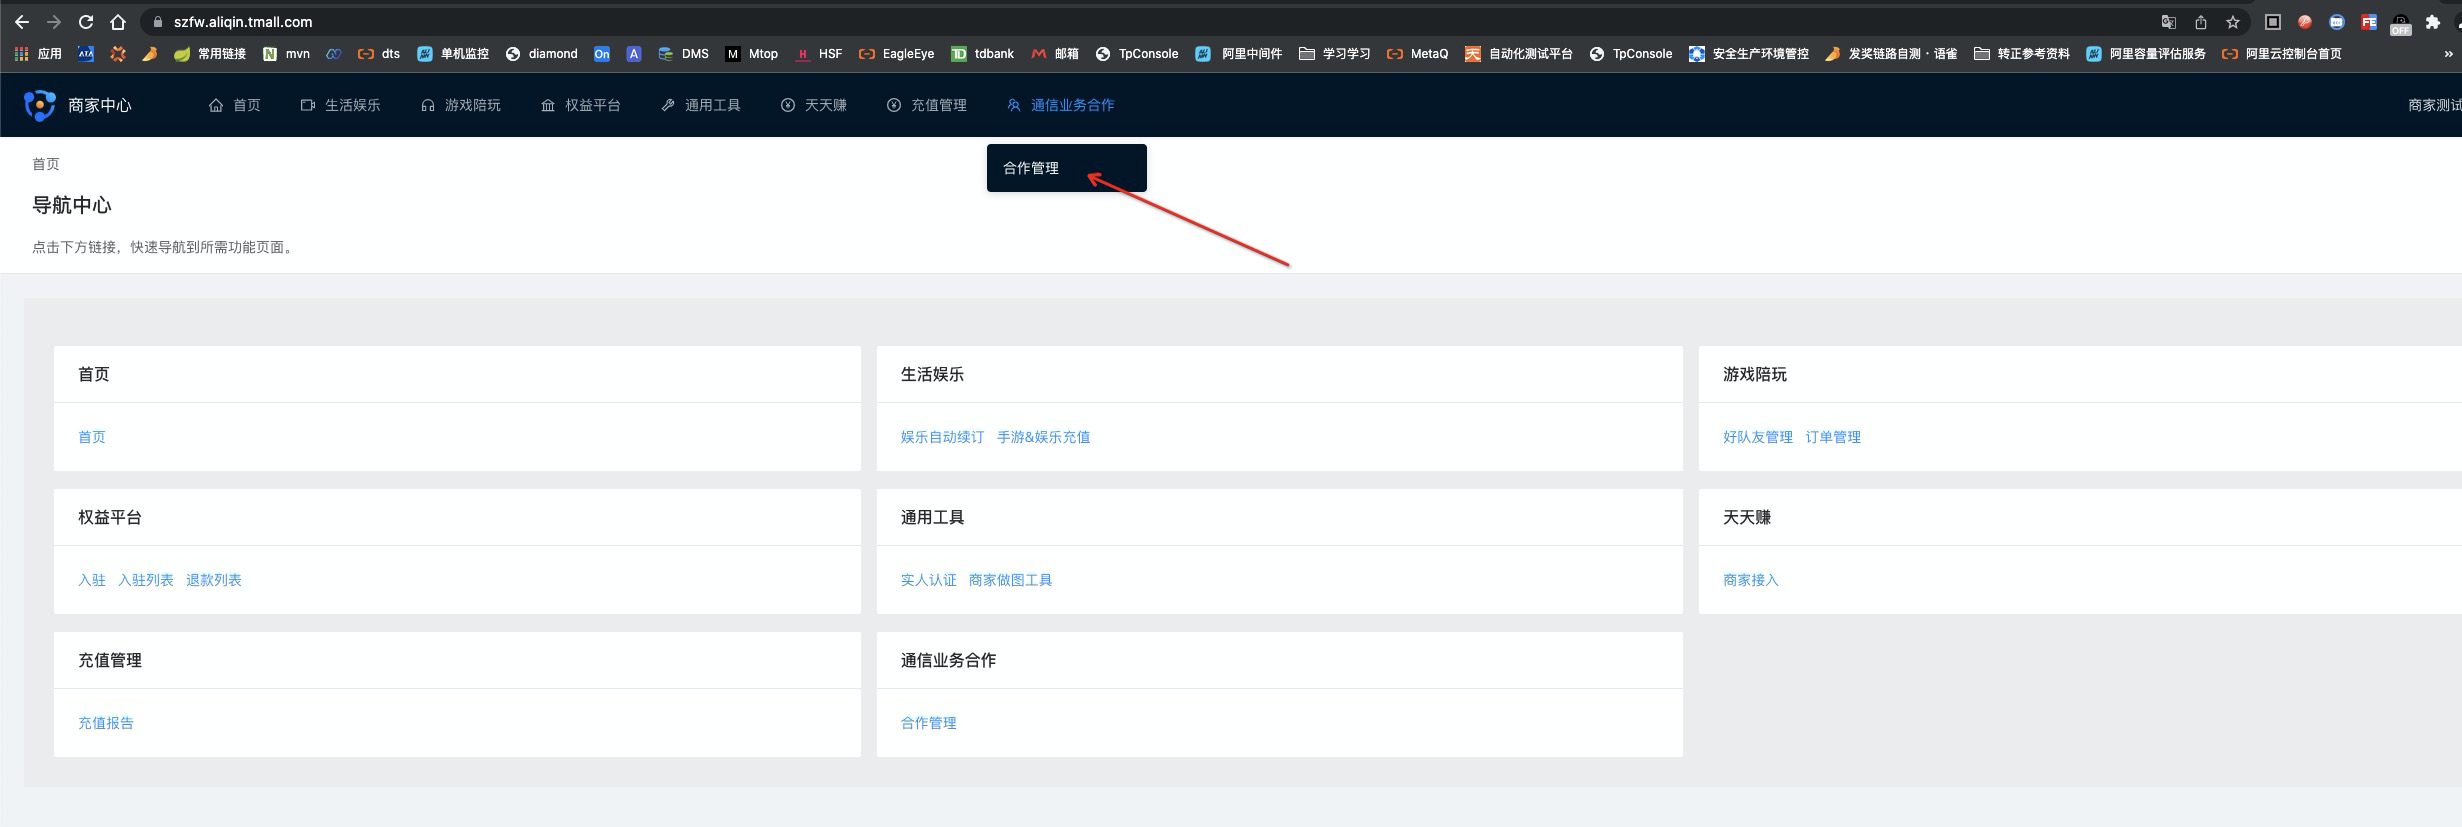This screenshot has height=827, width=2462.
Task: Open the DMS bookmark
Action: [683, 54]
